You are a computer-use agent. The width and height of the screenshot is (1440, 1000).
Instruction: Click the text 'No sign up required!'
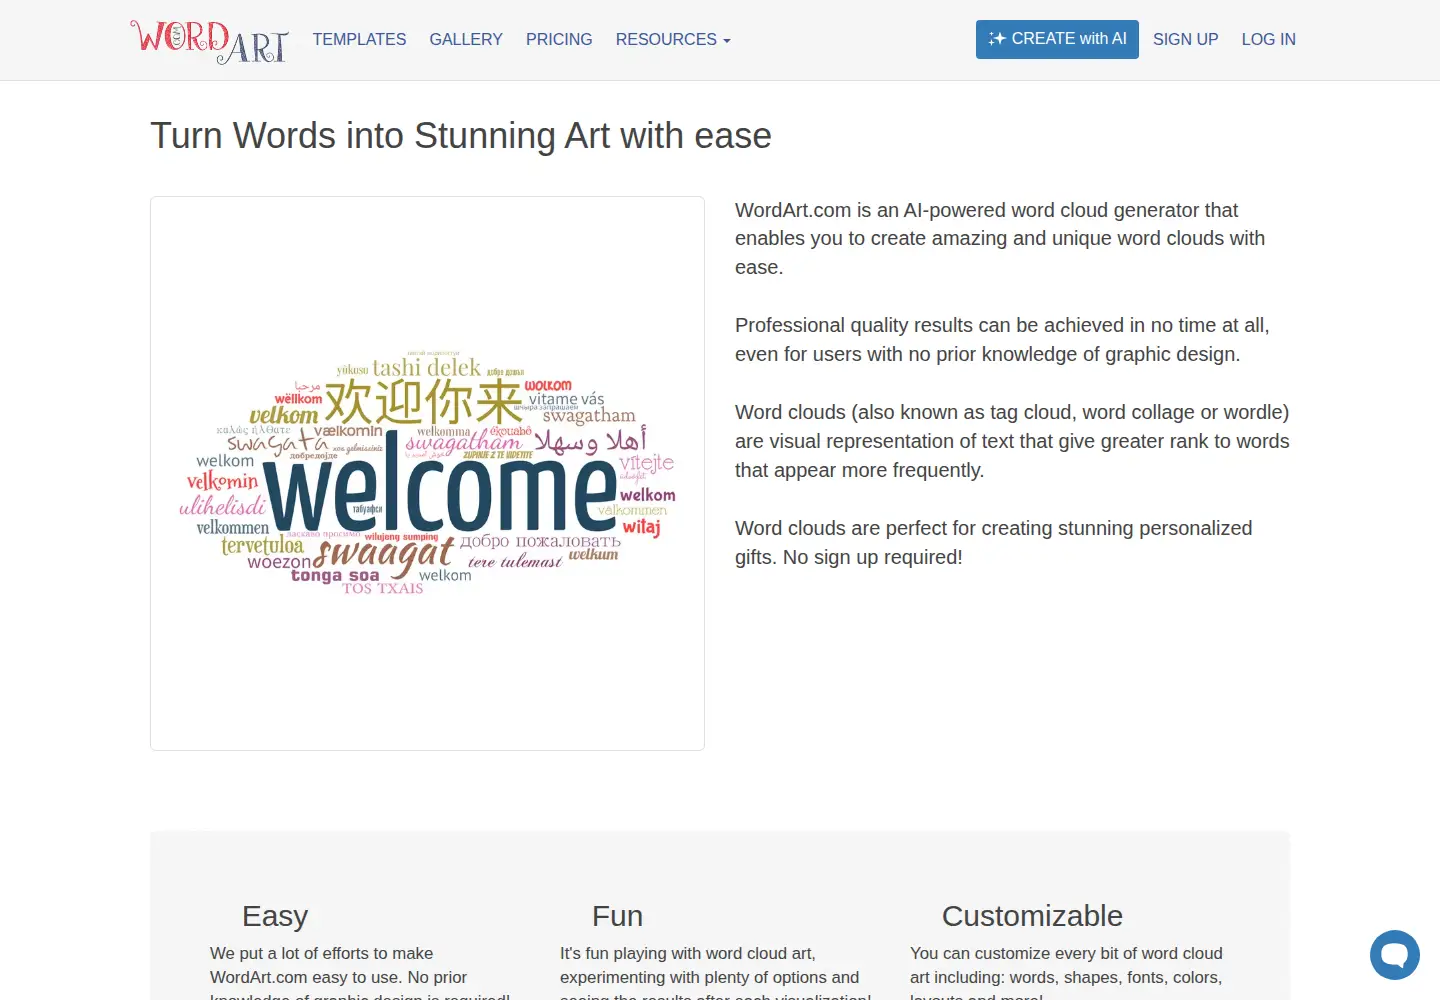(873, 557)
